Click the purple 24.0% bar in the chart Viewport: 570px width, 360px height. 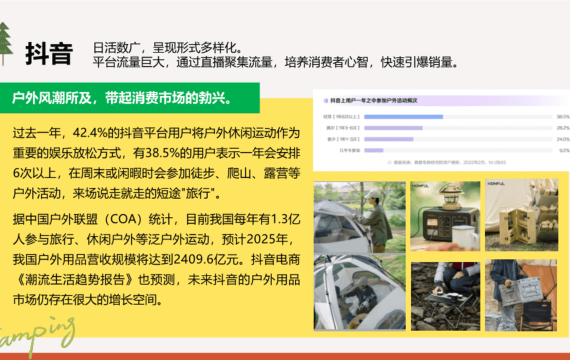pos(389,139)
